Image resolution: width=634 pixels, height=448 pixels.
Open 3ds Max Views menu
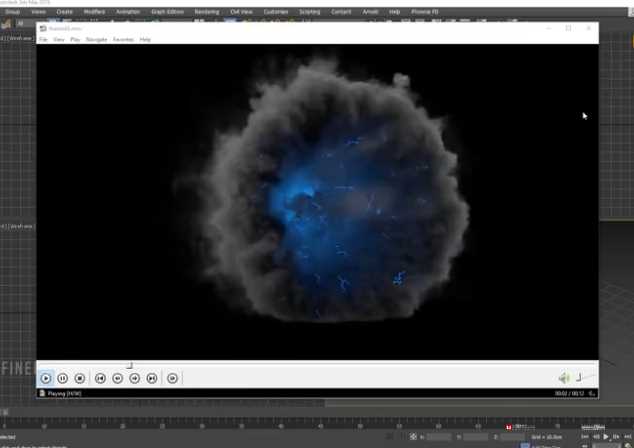coord(38,12)
